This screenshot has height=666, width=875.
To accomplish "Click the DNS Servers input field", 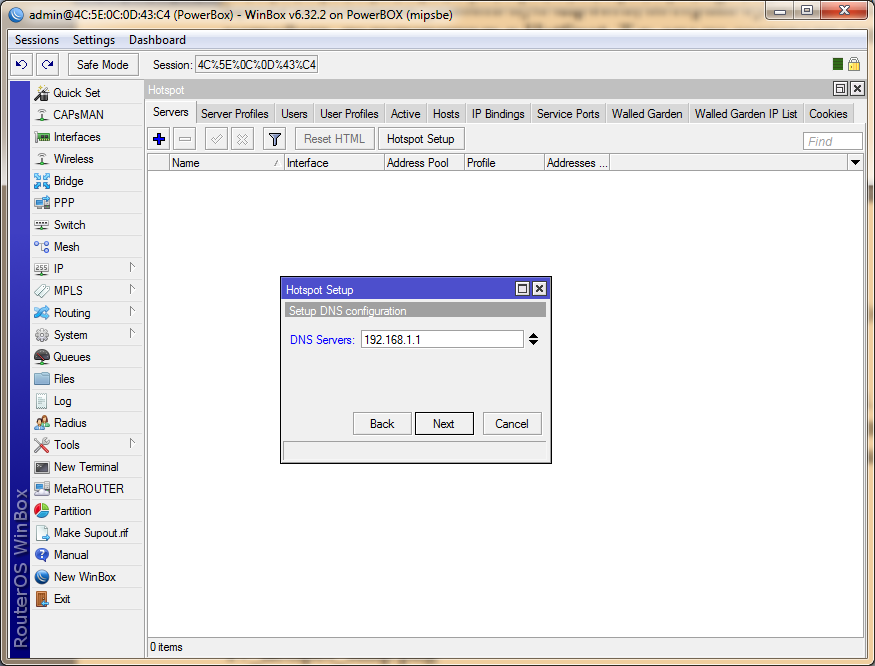I will coord(441,340).
